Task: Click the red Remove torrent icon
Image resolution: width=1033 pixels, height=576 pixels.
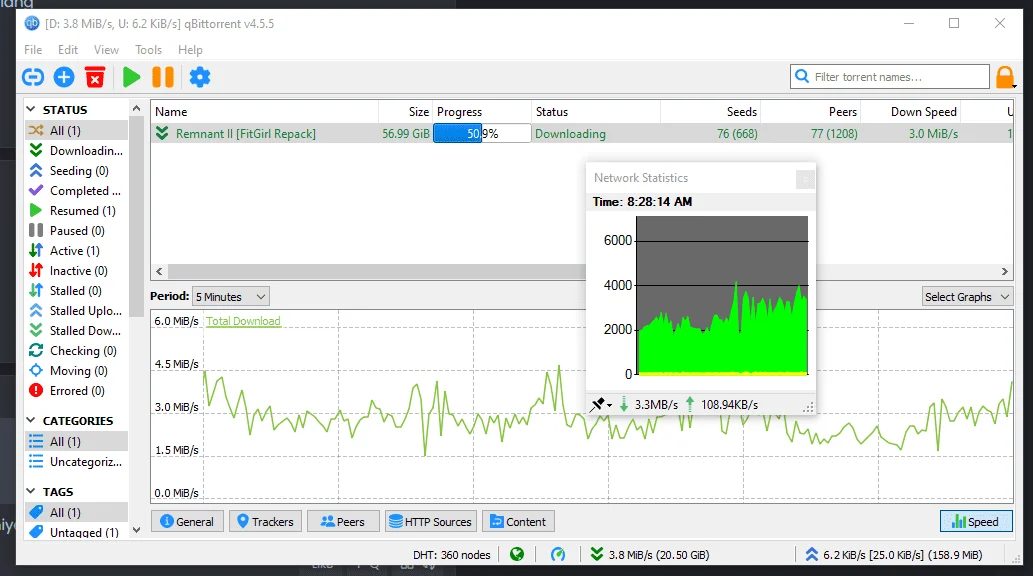Action: 95,77
